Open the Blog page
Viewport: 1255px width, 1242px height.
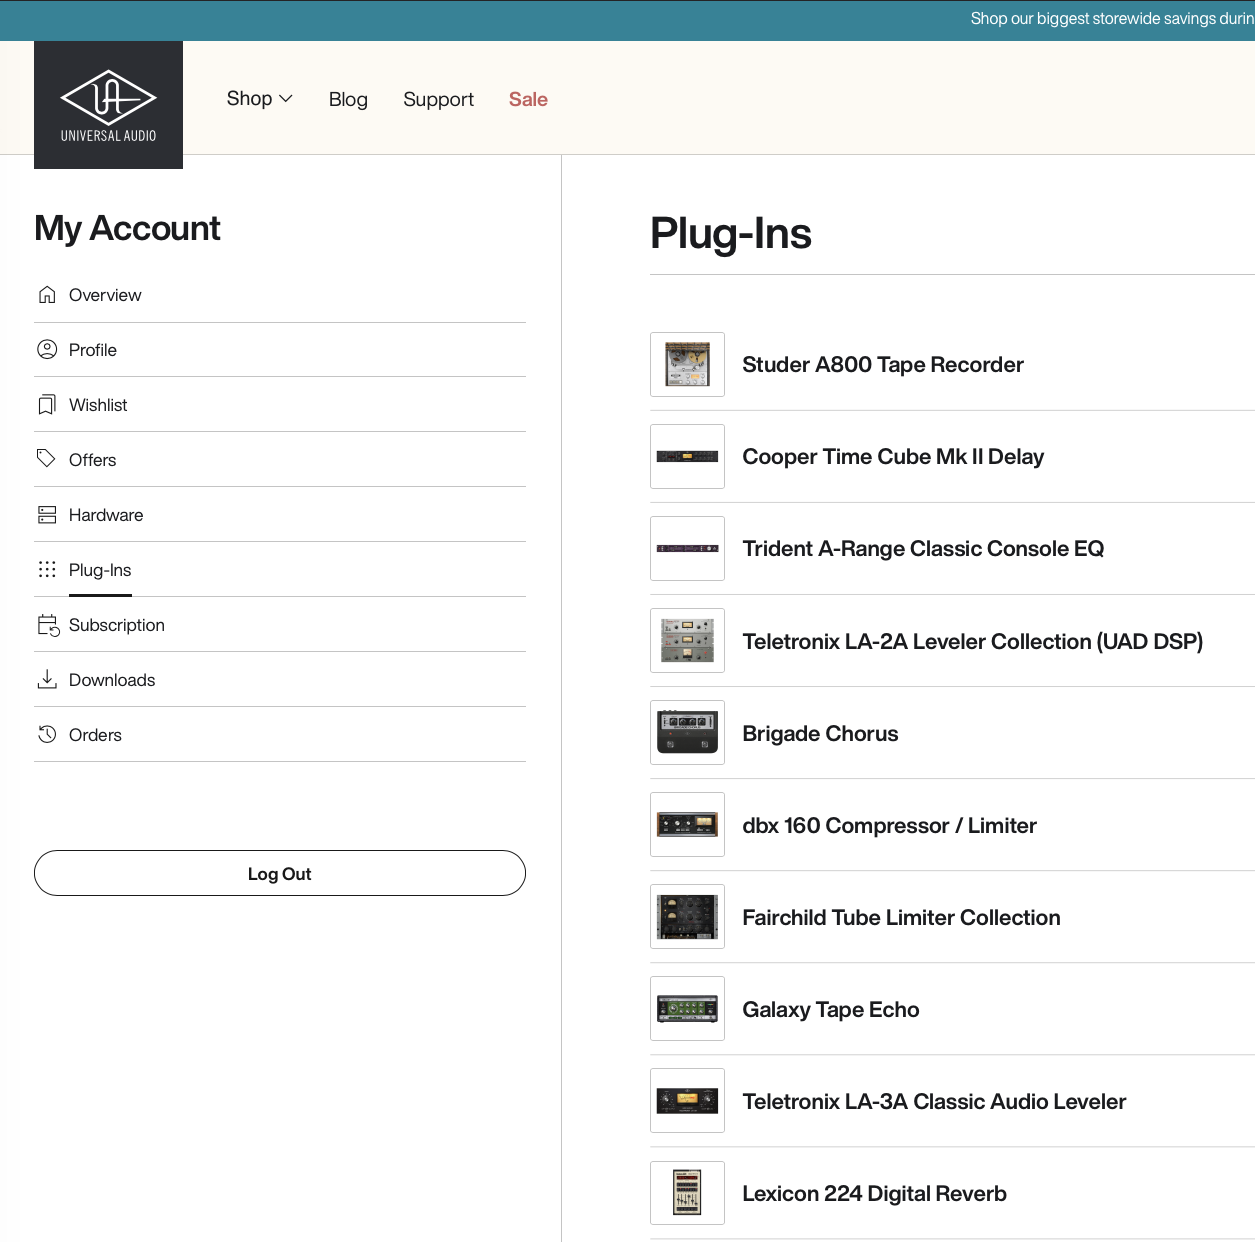click(x=348, y=100)
